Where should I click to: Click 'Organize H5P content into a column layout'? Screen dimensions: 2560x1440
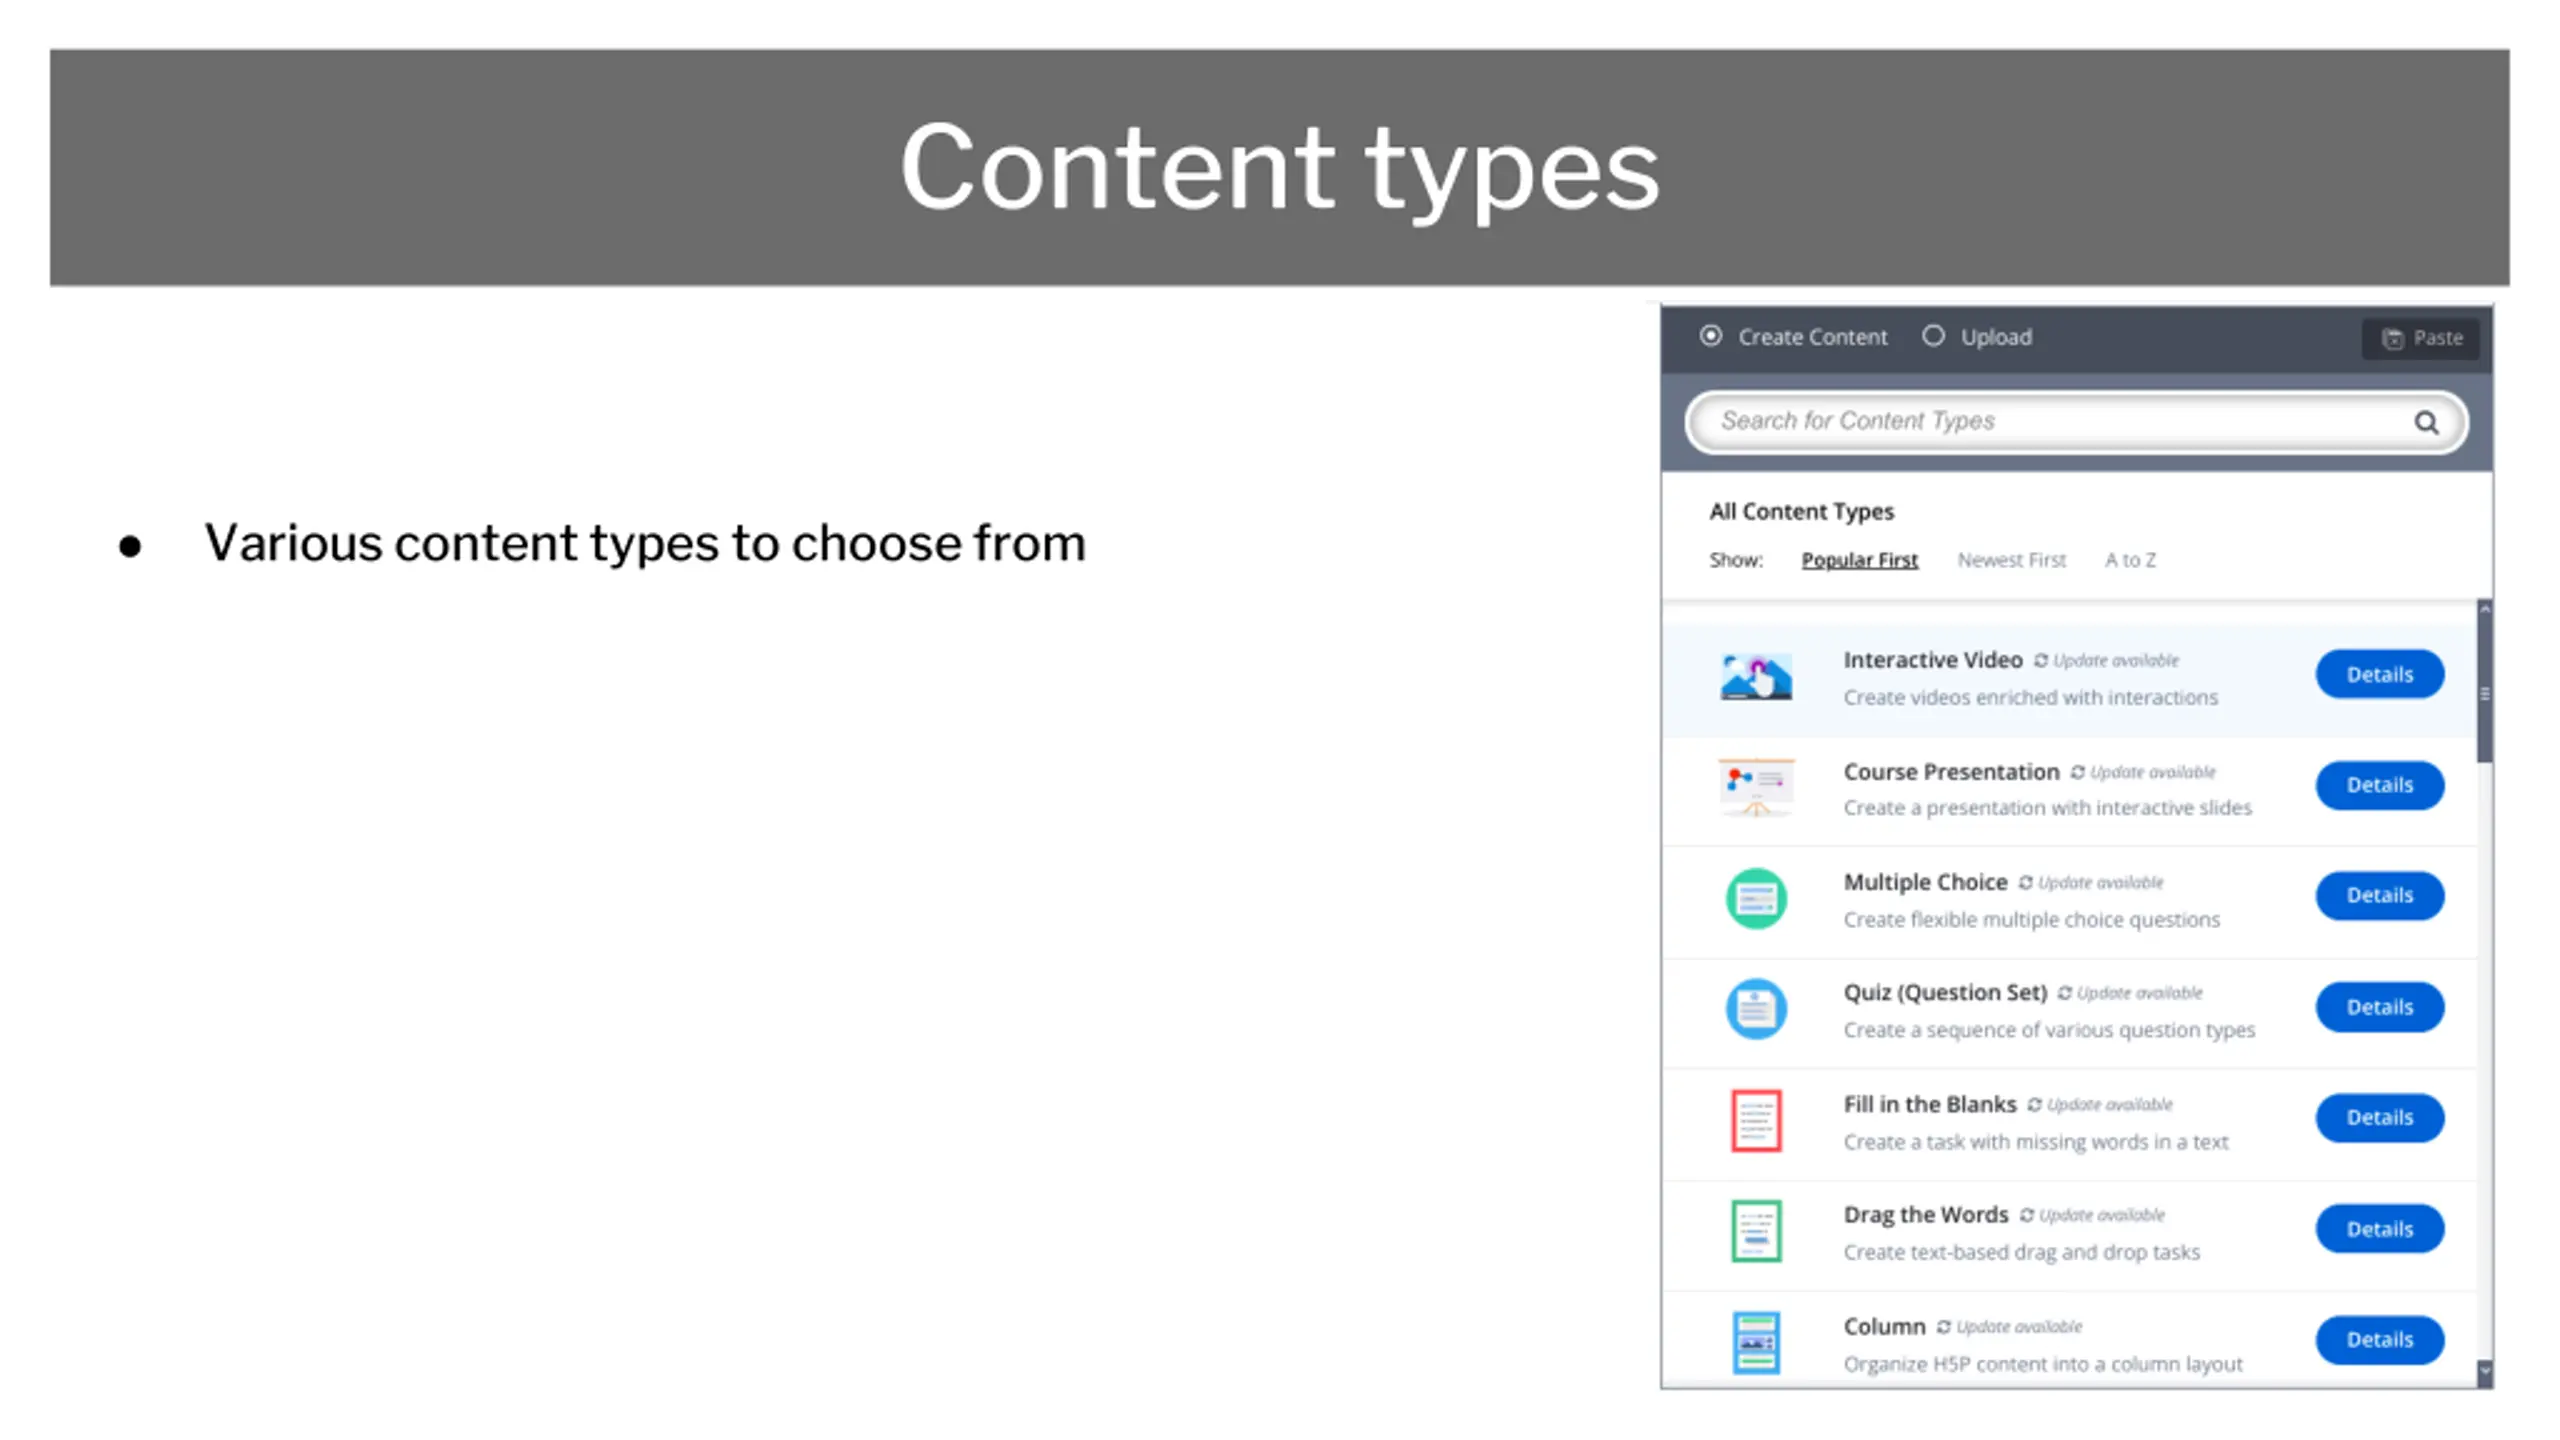[2043, 1364]
